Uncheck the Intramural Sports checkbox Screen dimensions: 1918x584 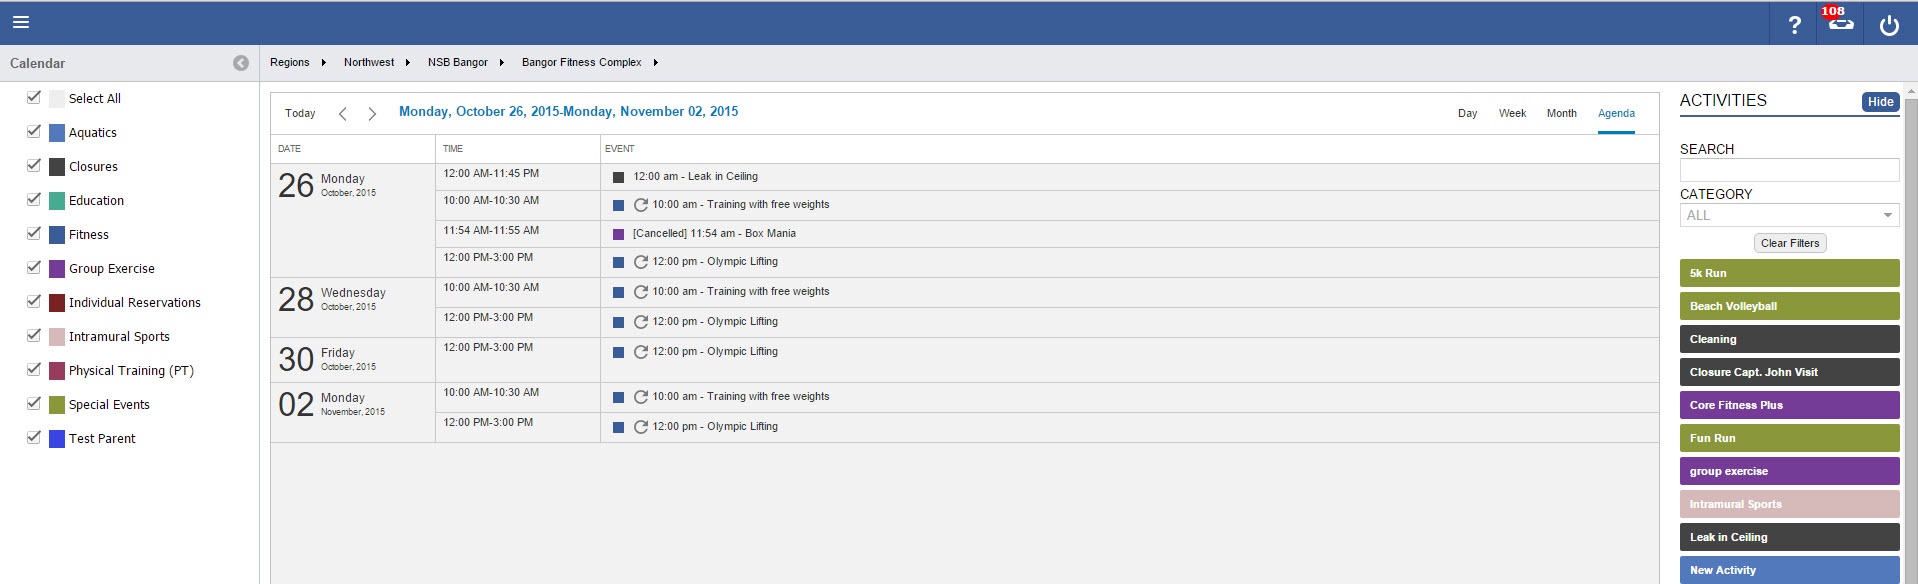click(x=34, y=335)
